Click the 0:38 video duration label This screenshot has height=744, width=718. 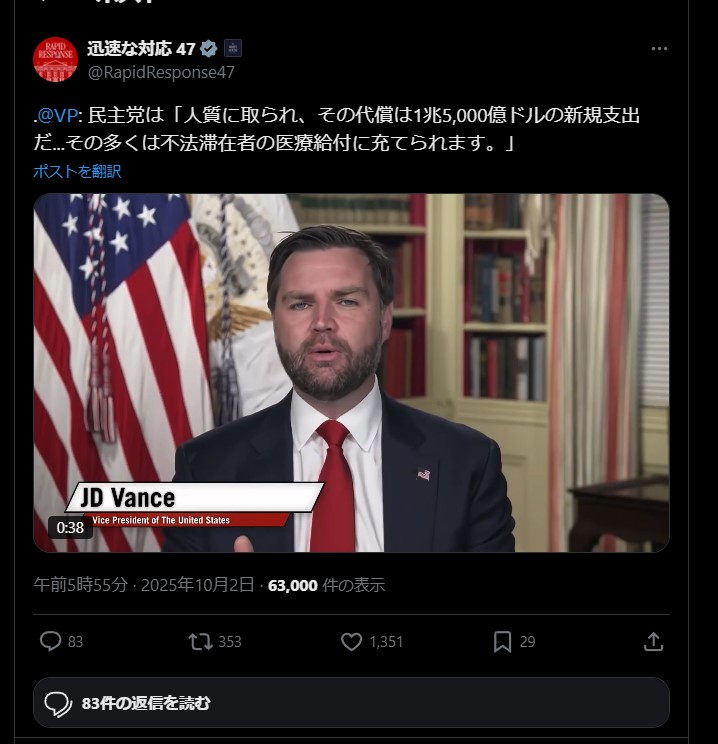pos(70,527)
